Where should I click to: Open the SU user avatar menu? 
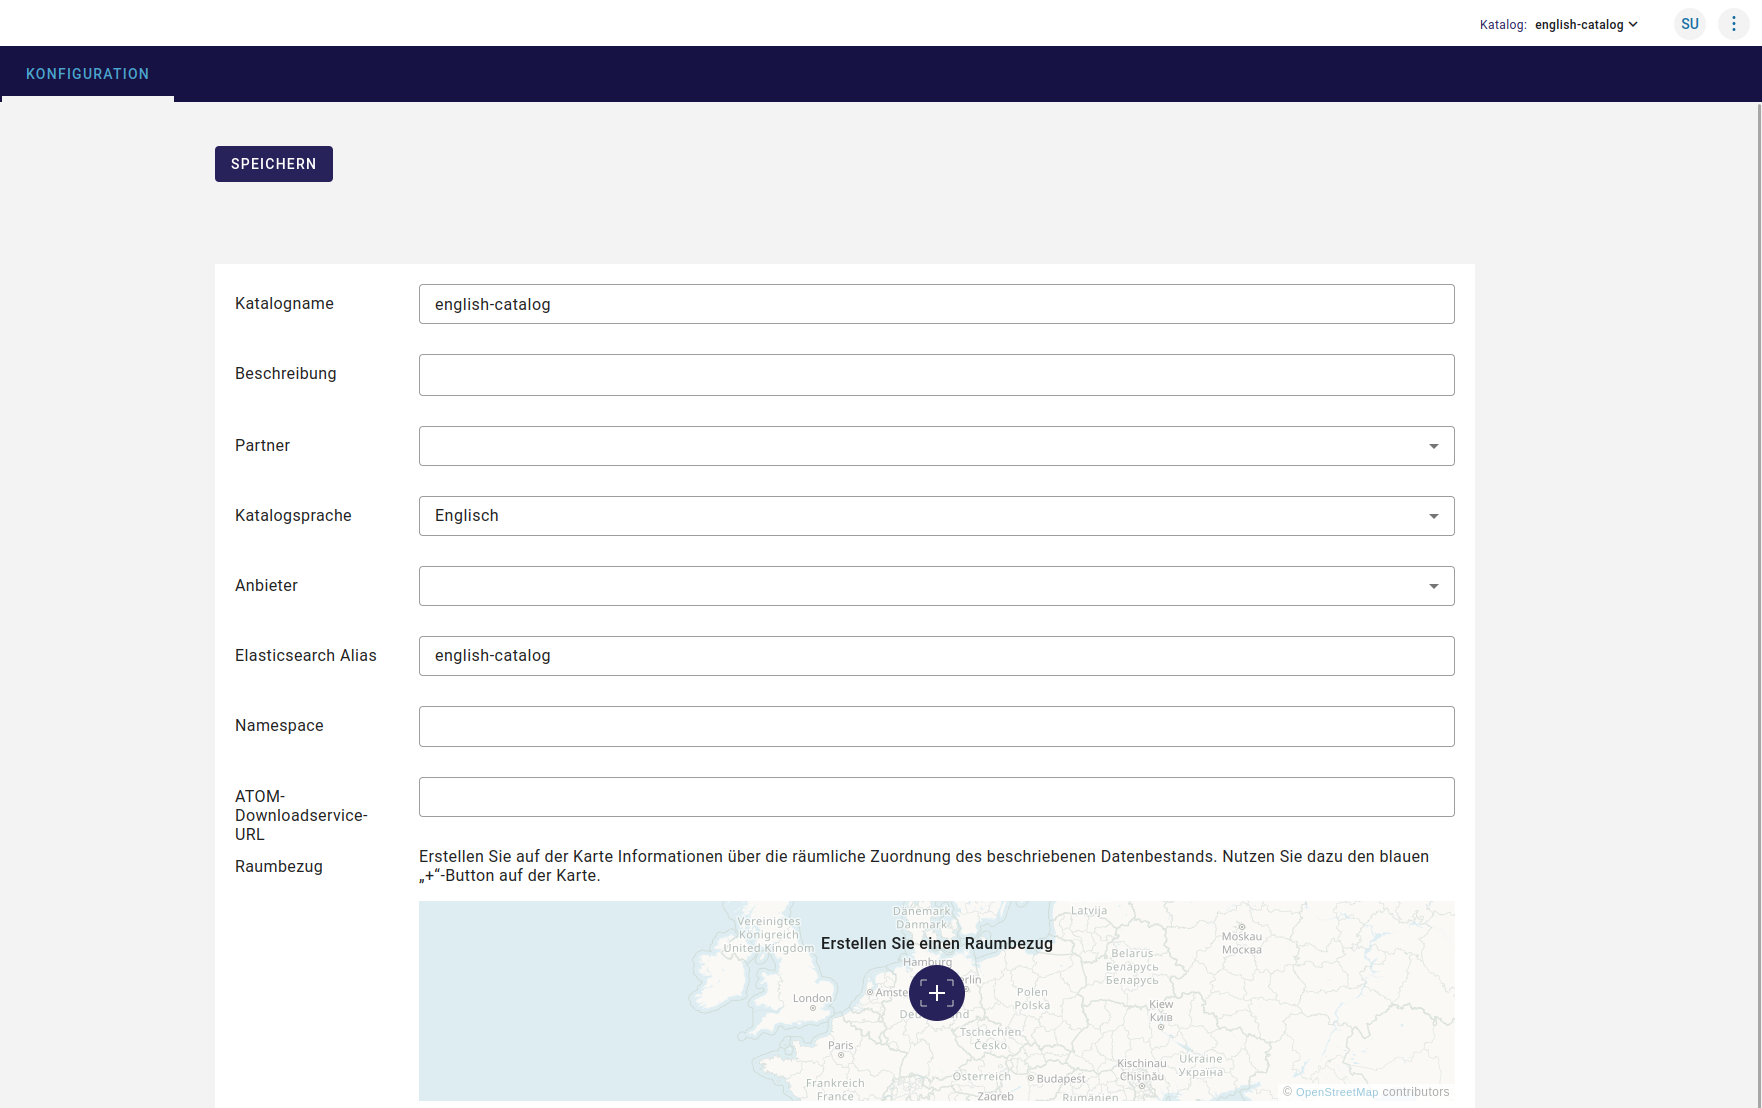pos(1689,24)
